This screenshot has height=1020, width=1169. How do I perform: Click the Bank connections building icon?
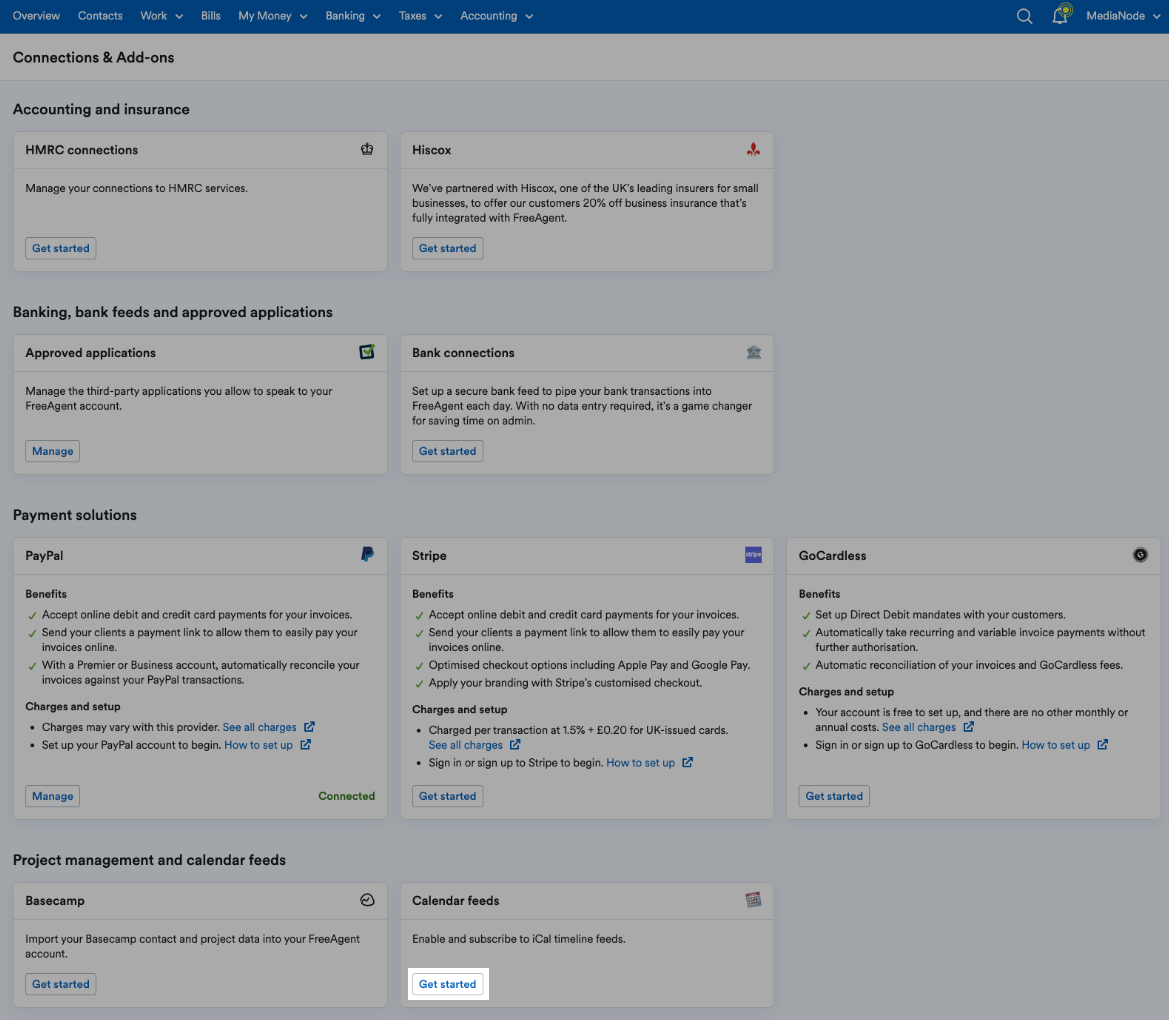(754, 352)
